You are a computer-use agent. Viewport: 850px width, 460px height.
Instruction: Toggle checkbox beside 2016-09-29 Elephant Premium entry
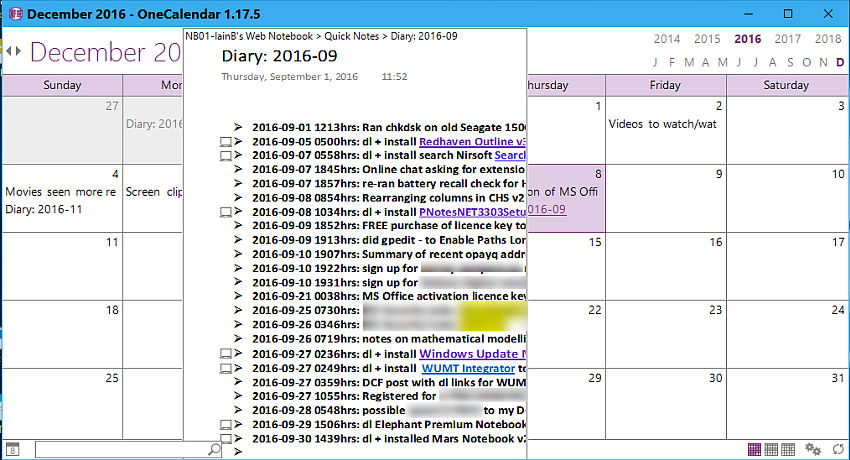pos(225,425)
